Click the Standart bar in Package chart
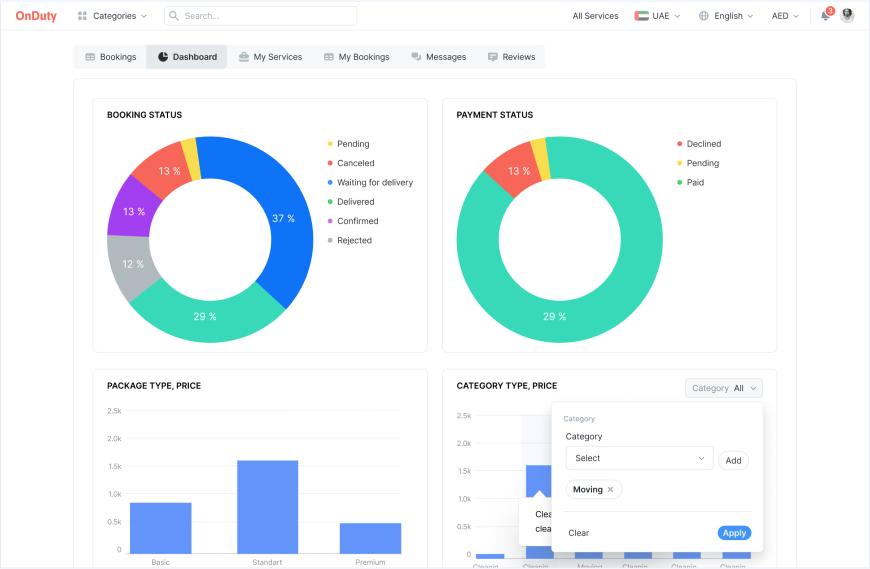This screenshot has width=870, height=569. click(267, 507)
